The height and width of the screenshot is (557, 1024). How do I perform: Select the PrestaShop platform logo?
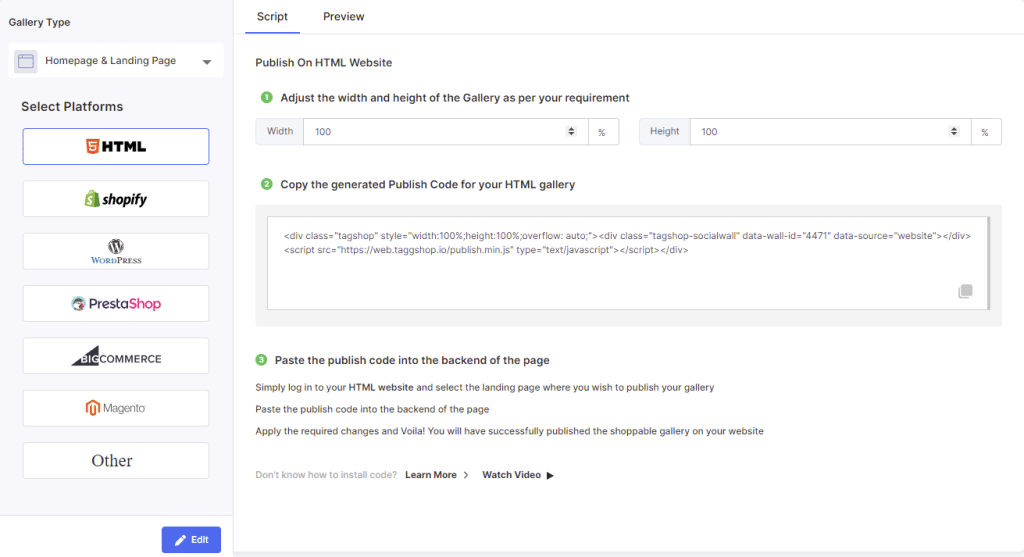click(116, 304)
